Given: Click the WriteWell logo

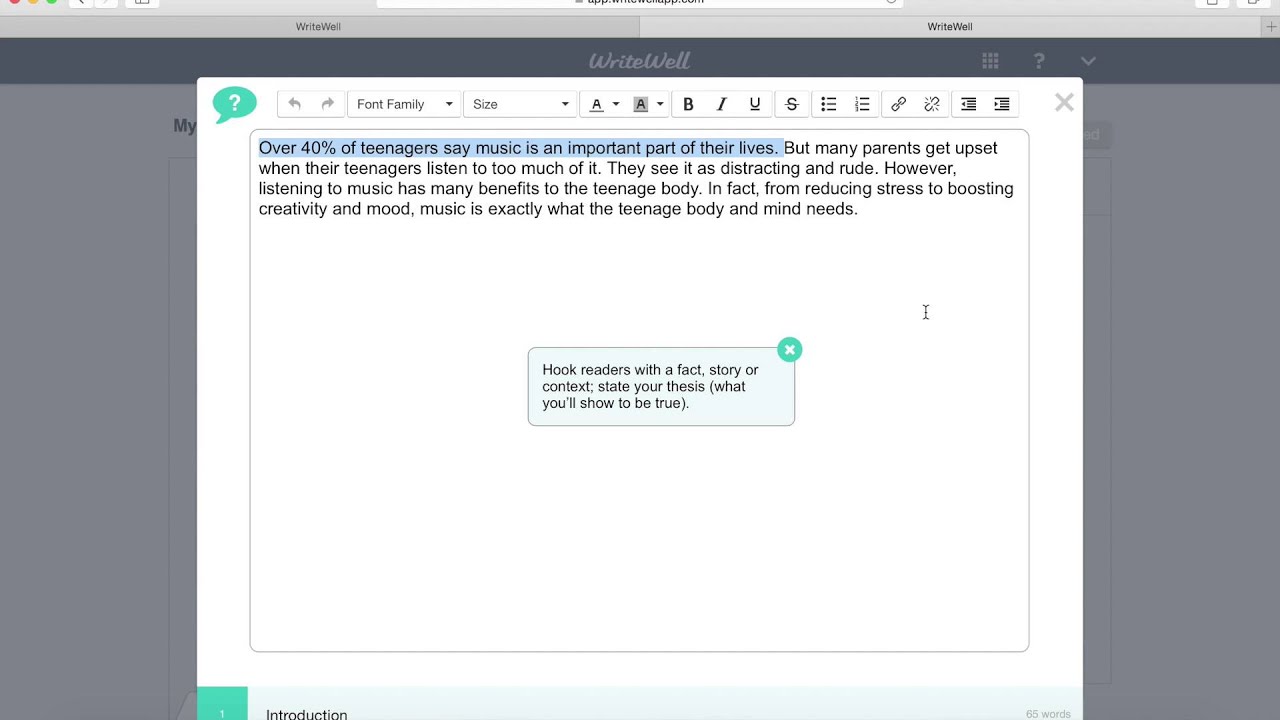Looking at the screenshot, I should pos(640,61).
